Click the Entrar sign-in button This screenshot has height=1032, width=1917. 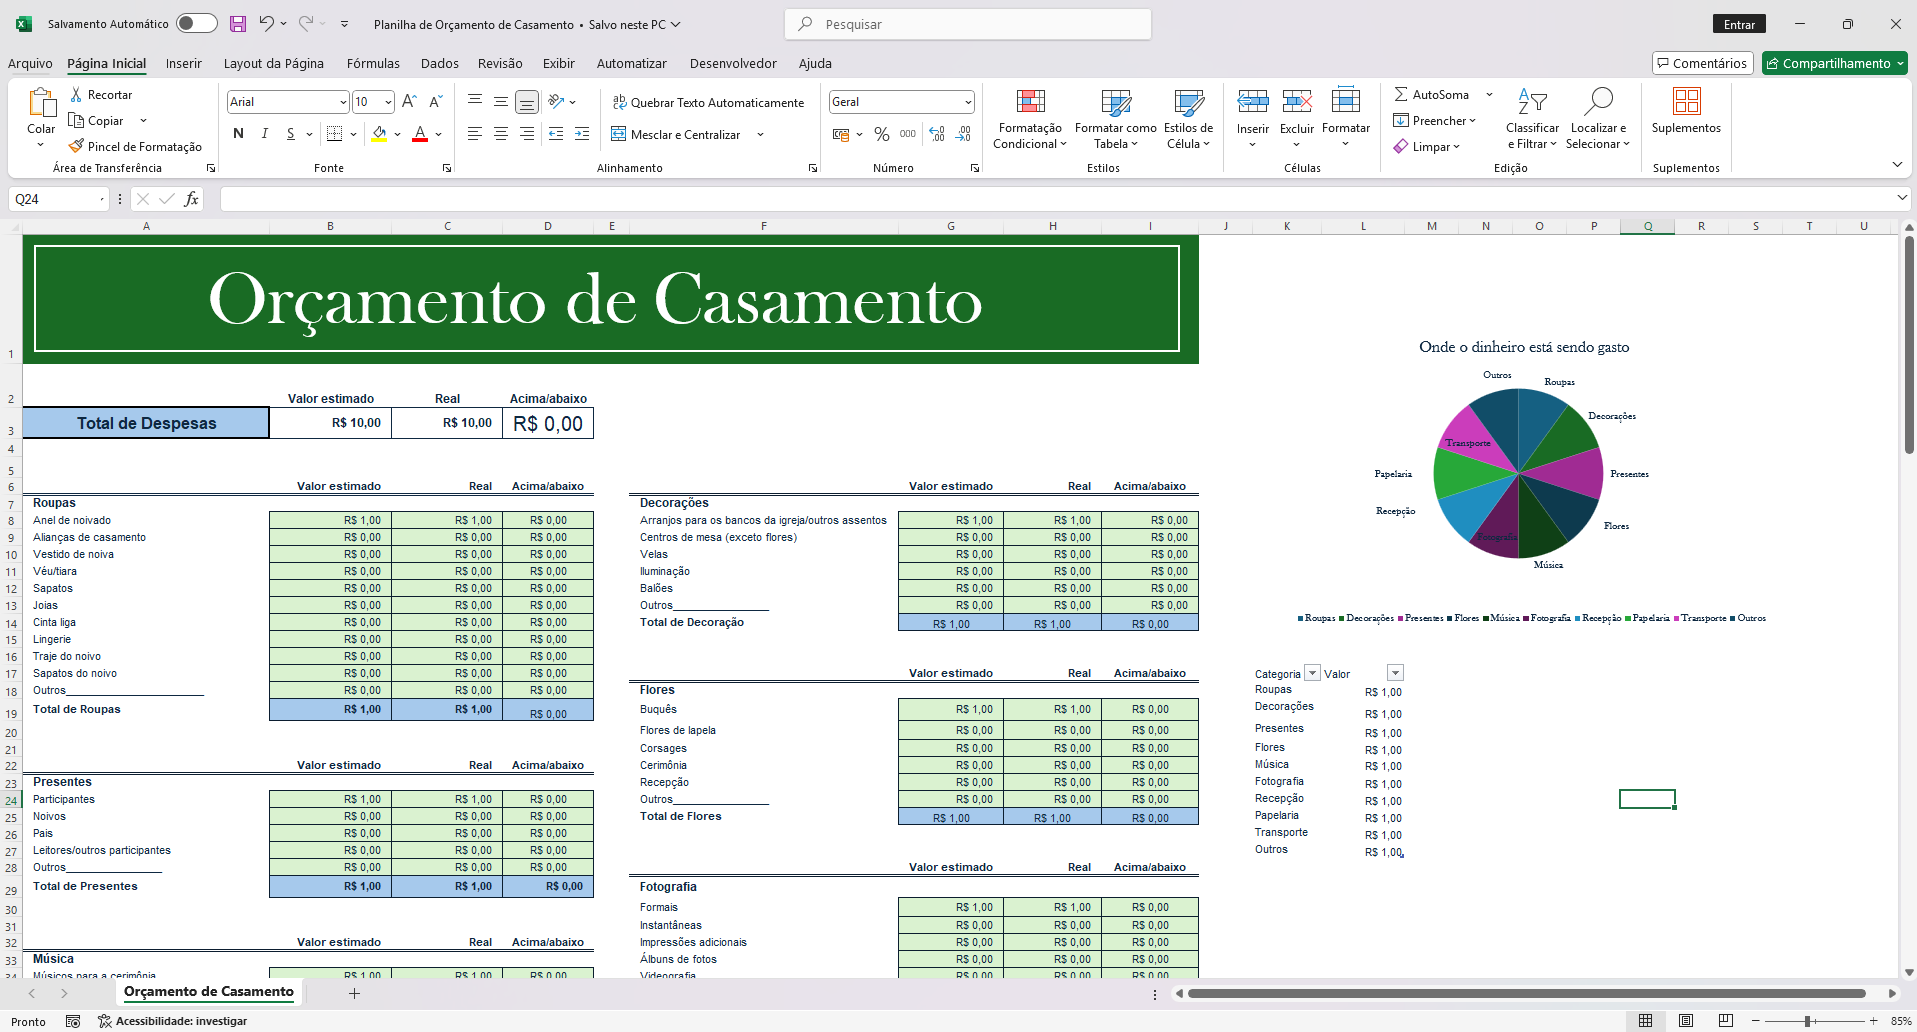(1739, 24)
